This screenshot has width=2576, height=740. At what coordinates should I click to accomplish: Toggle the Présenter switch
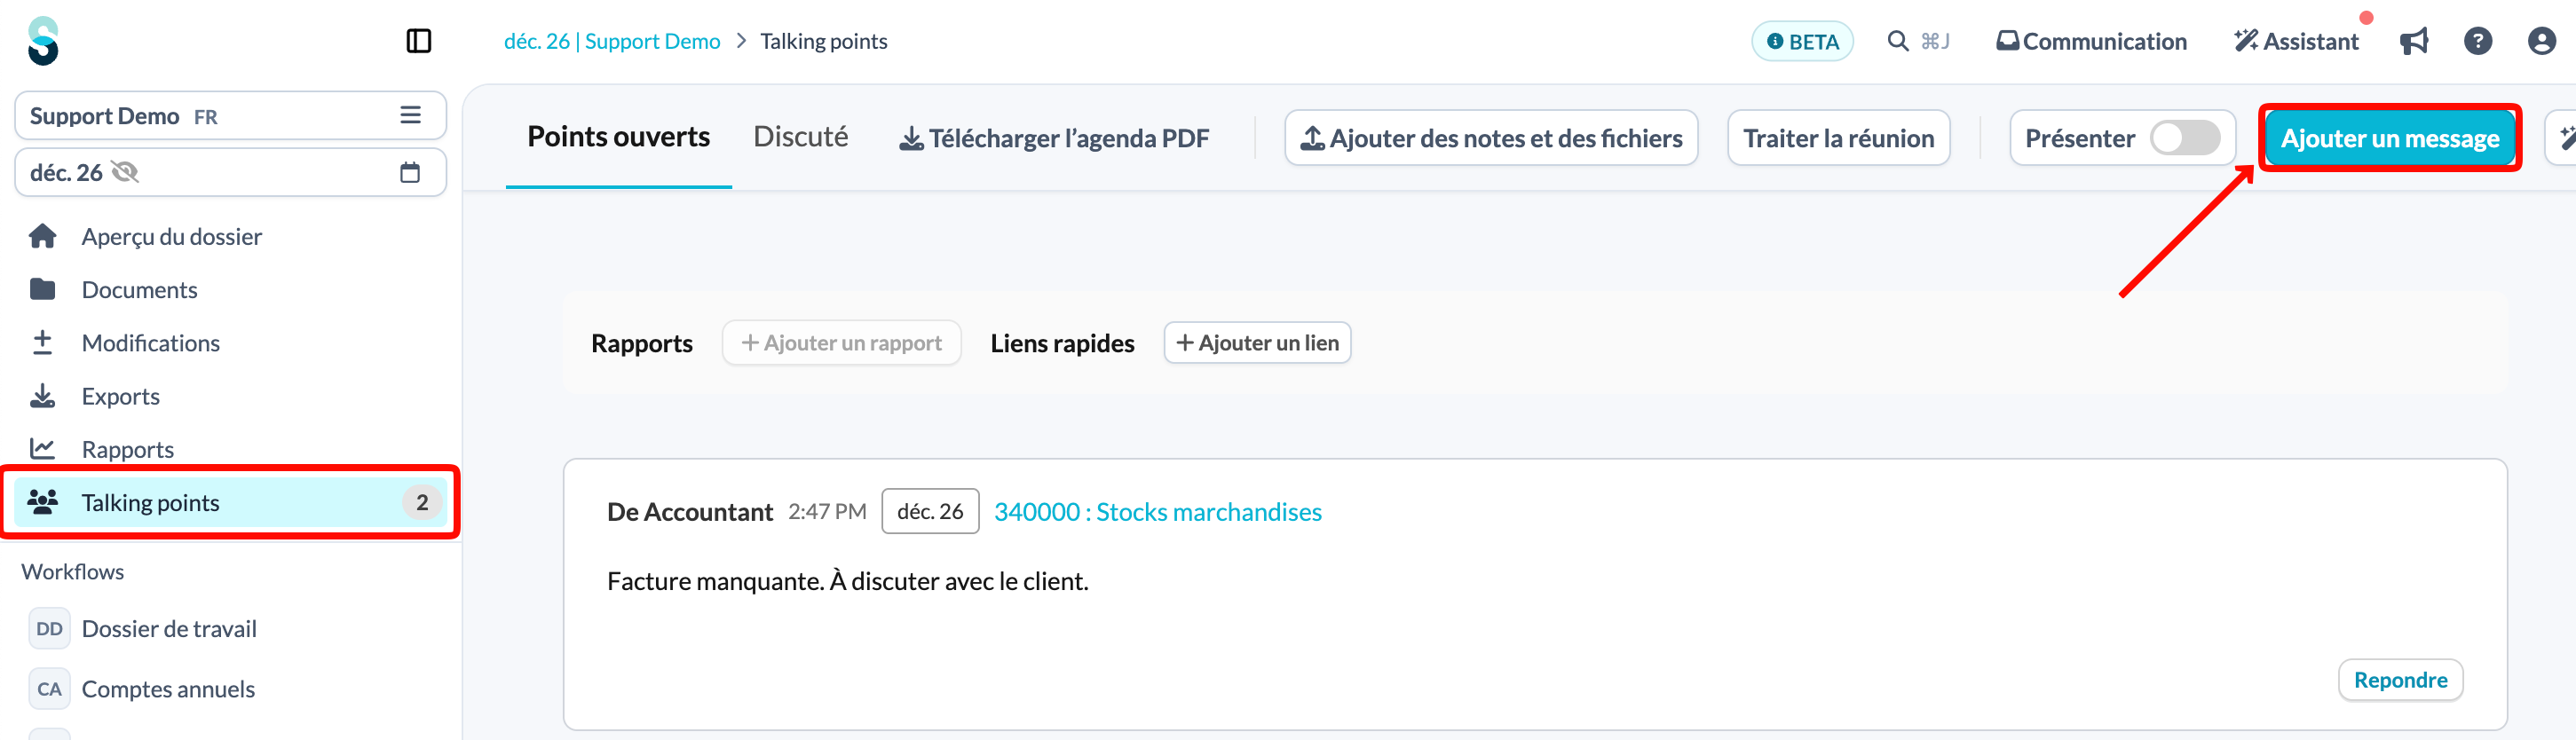tap(2185, 138)
